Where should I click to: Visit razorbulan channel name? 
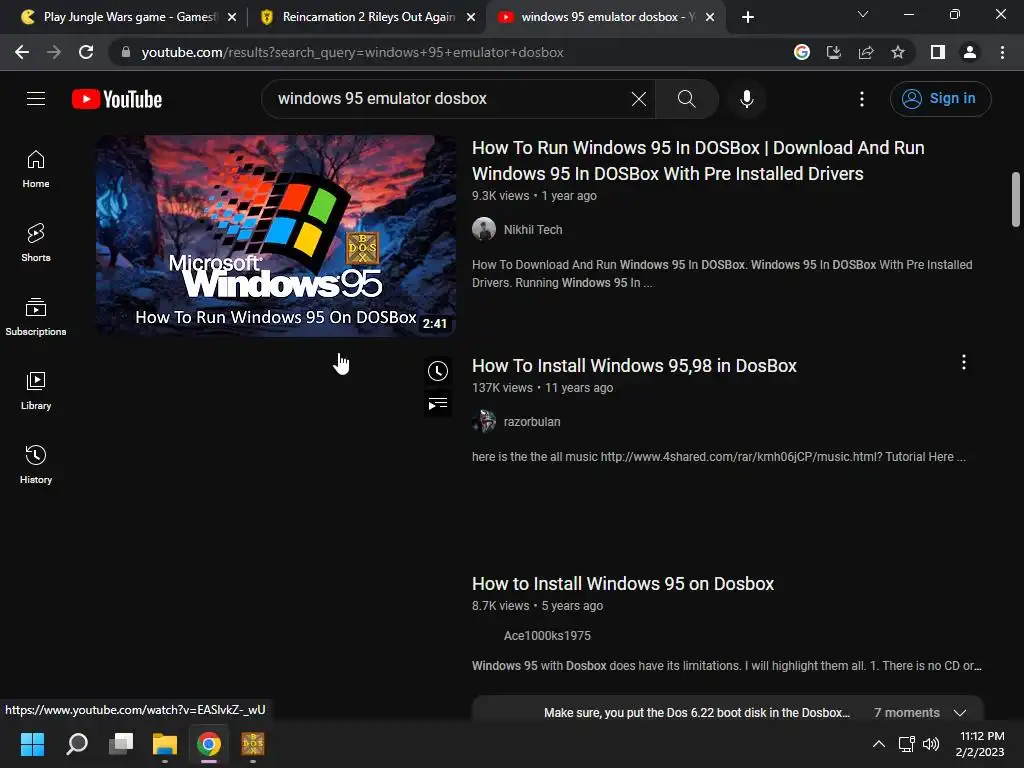tap(532, 422)
